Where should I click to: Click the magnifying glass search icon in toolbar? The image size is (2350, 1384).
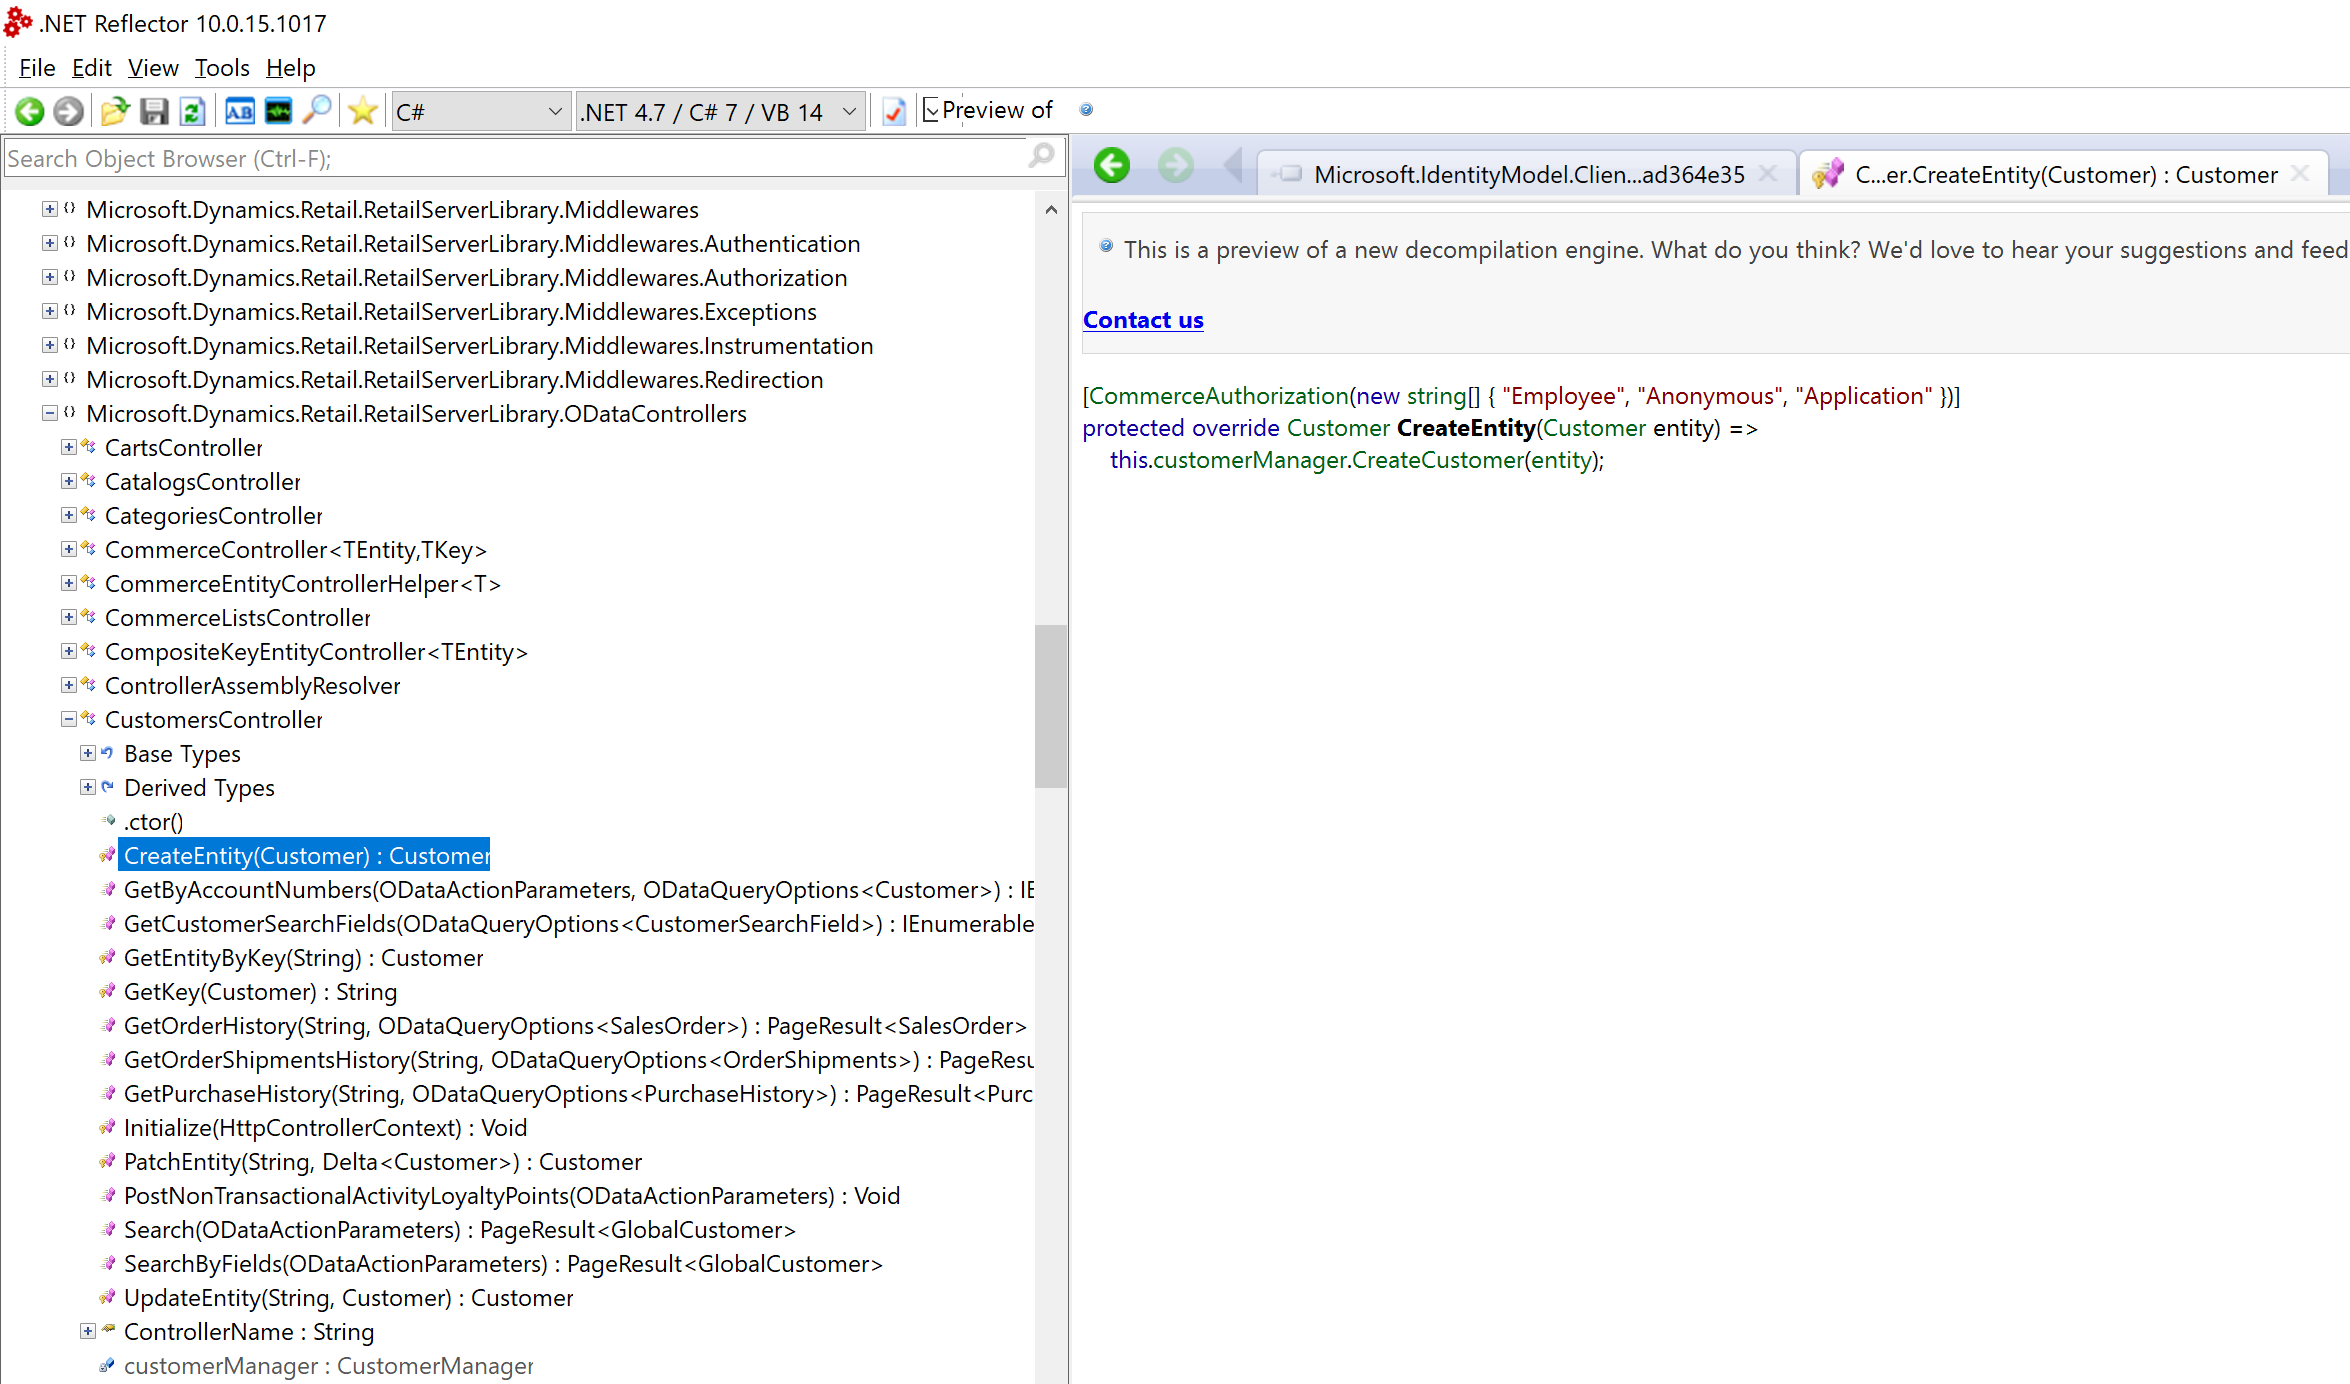click(317, 110)
